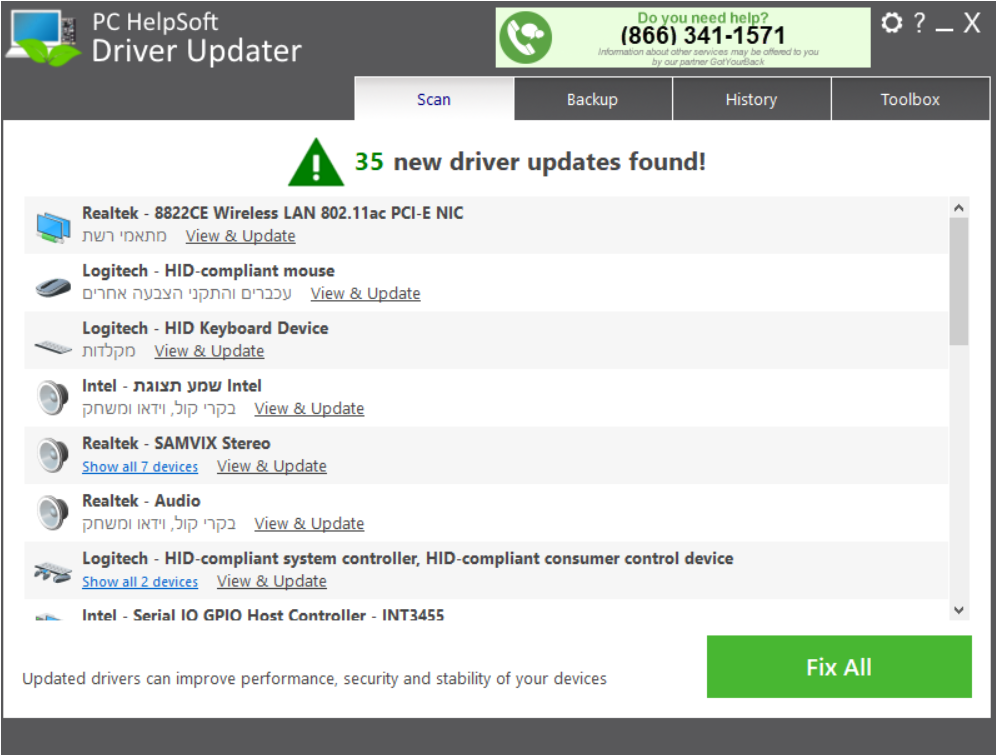The image size is (997, 756).
Task: Click the scroll up arrow
Action: (x=959, y=207)
